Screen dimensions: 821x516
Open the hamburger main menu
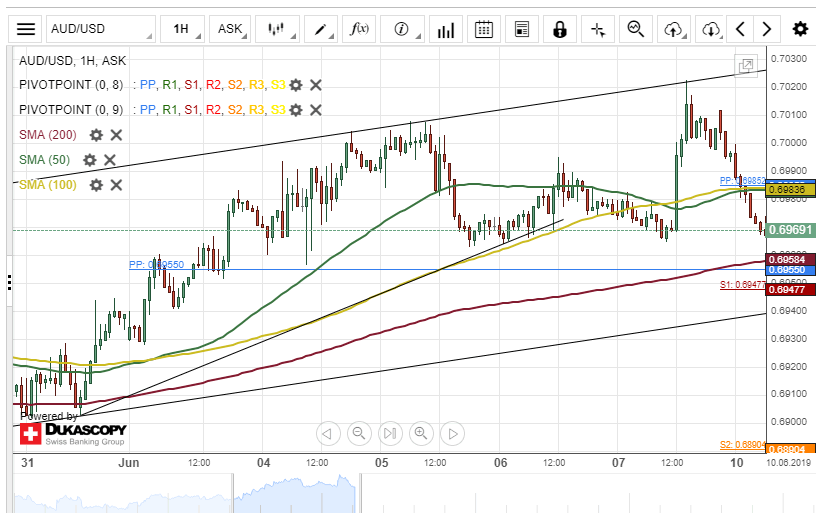click(x=26, y=29)
